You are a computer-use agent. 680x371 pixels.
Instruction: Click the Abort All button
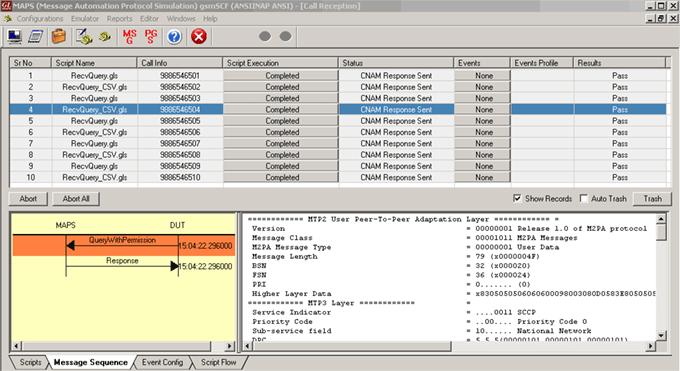[76, 199]
